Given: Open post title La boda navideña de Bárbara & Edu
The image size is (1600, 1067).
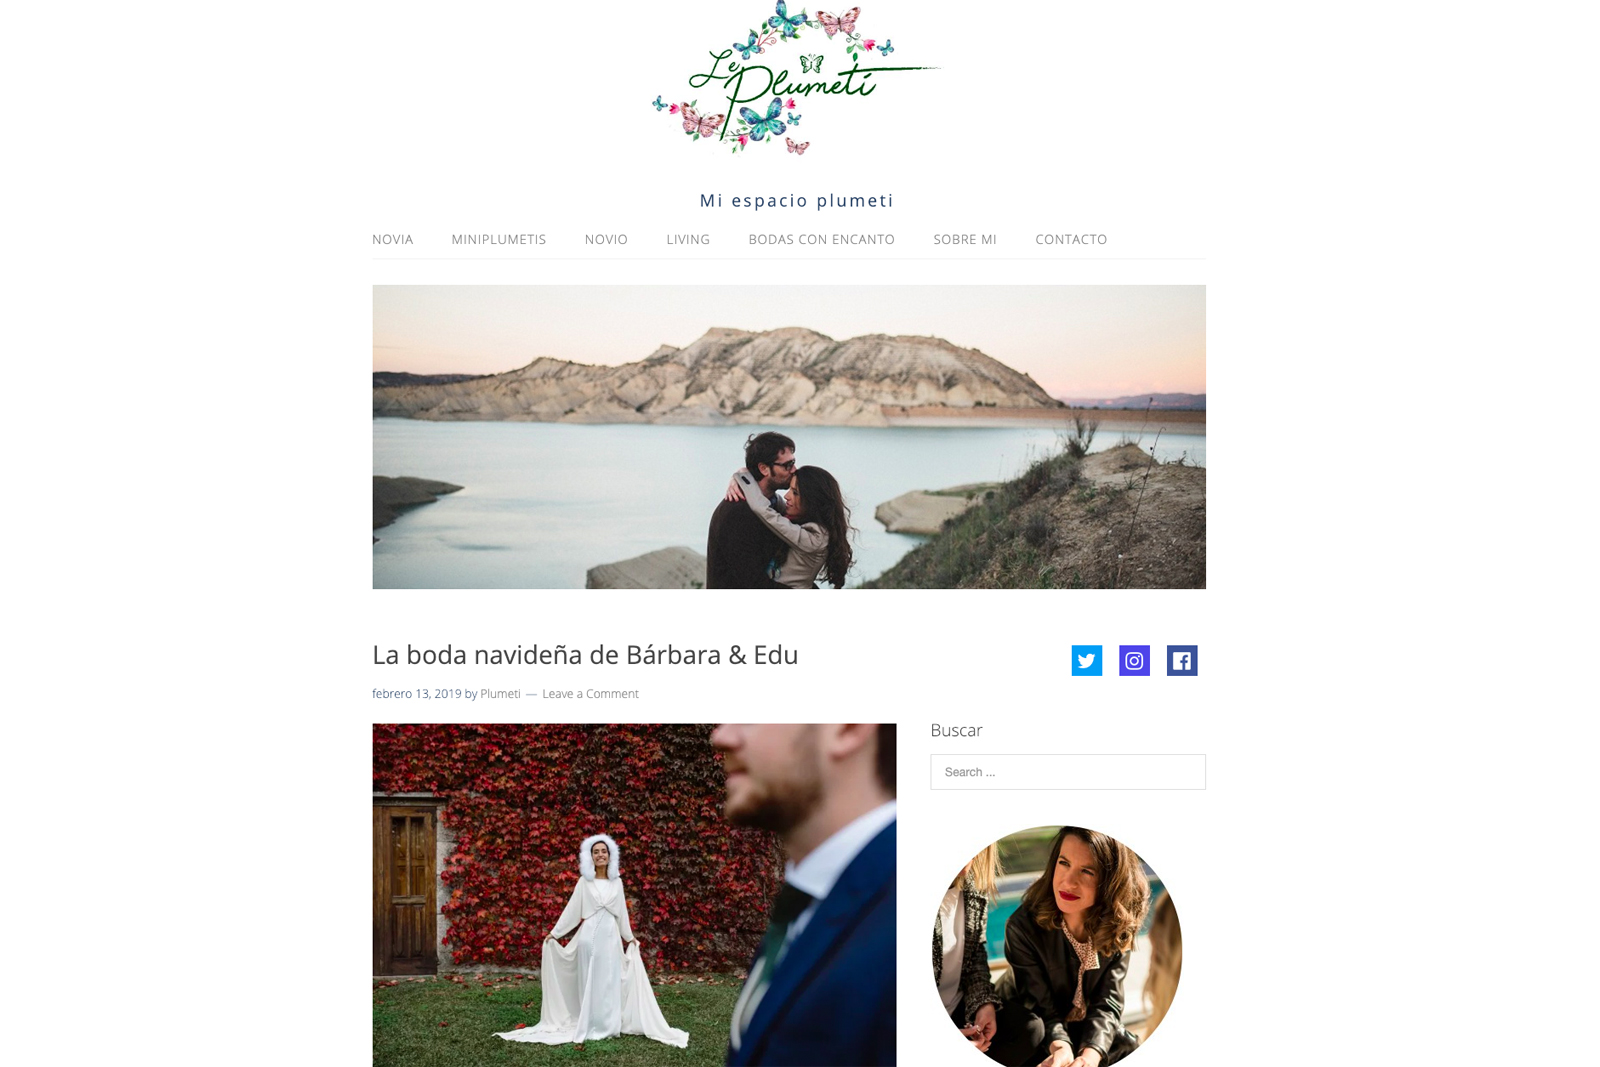Looking at the screenshot, I should [585, 655].
